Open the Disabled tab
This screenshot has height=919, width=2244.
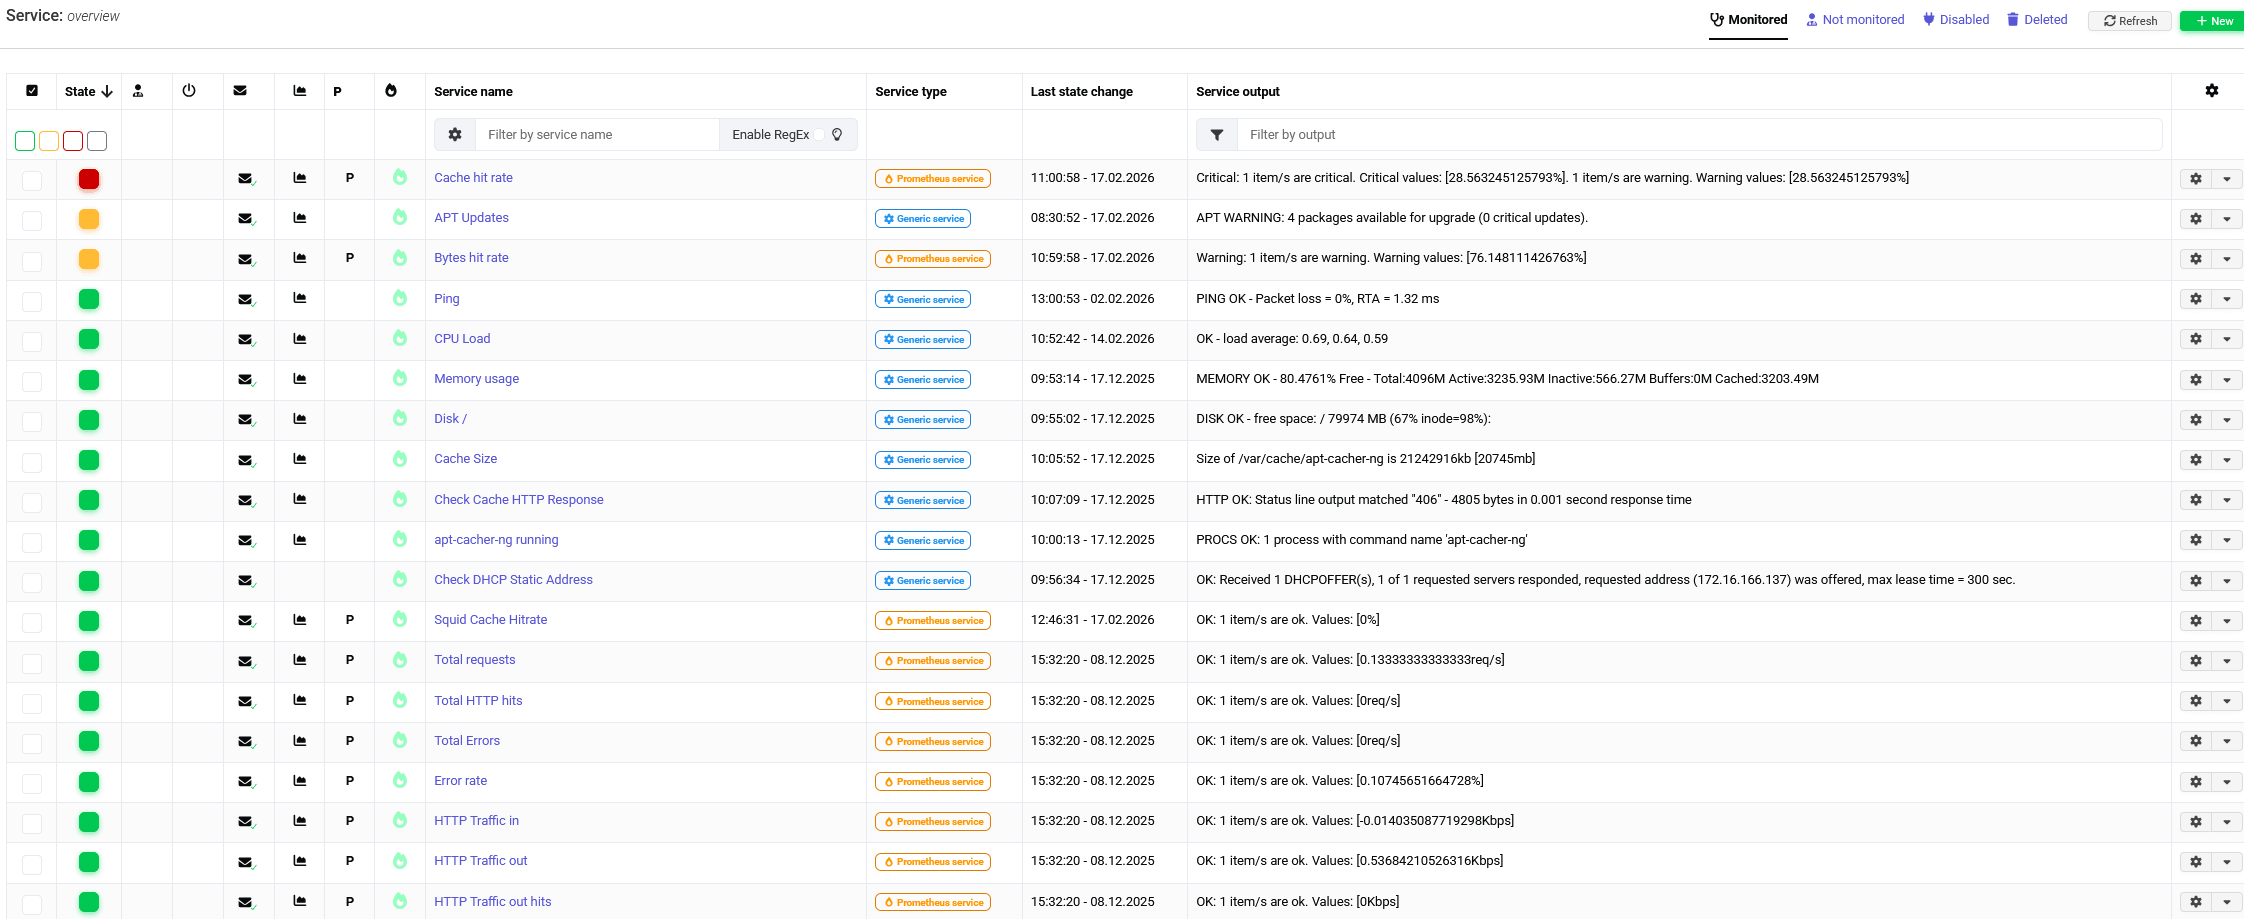coord(1956,20)
